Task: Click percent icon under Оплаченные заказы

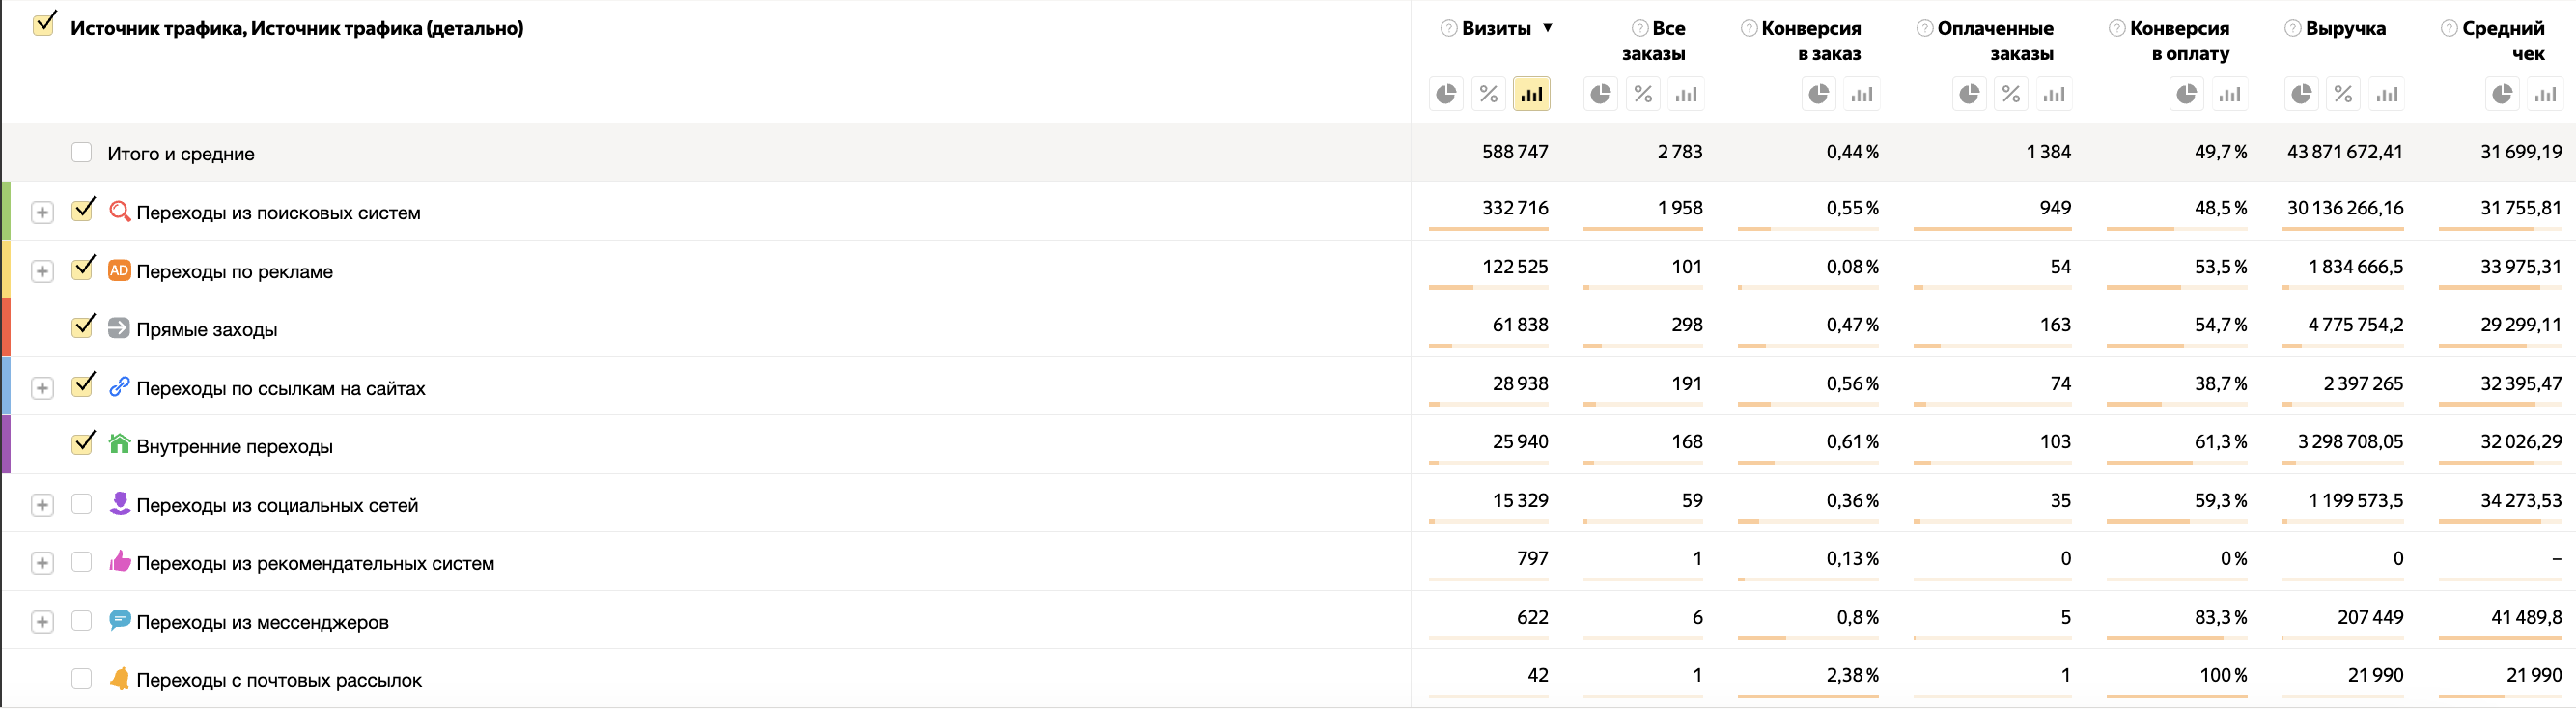Action: click(2011, 94)
